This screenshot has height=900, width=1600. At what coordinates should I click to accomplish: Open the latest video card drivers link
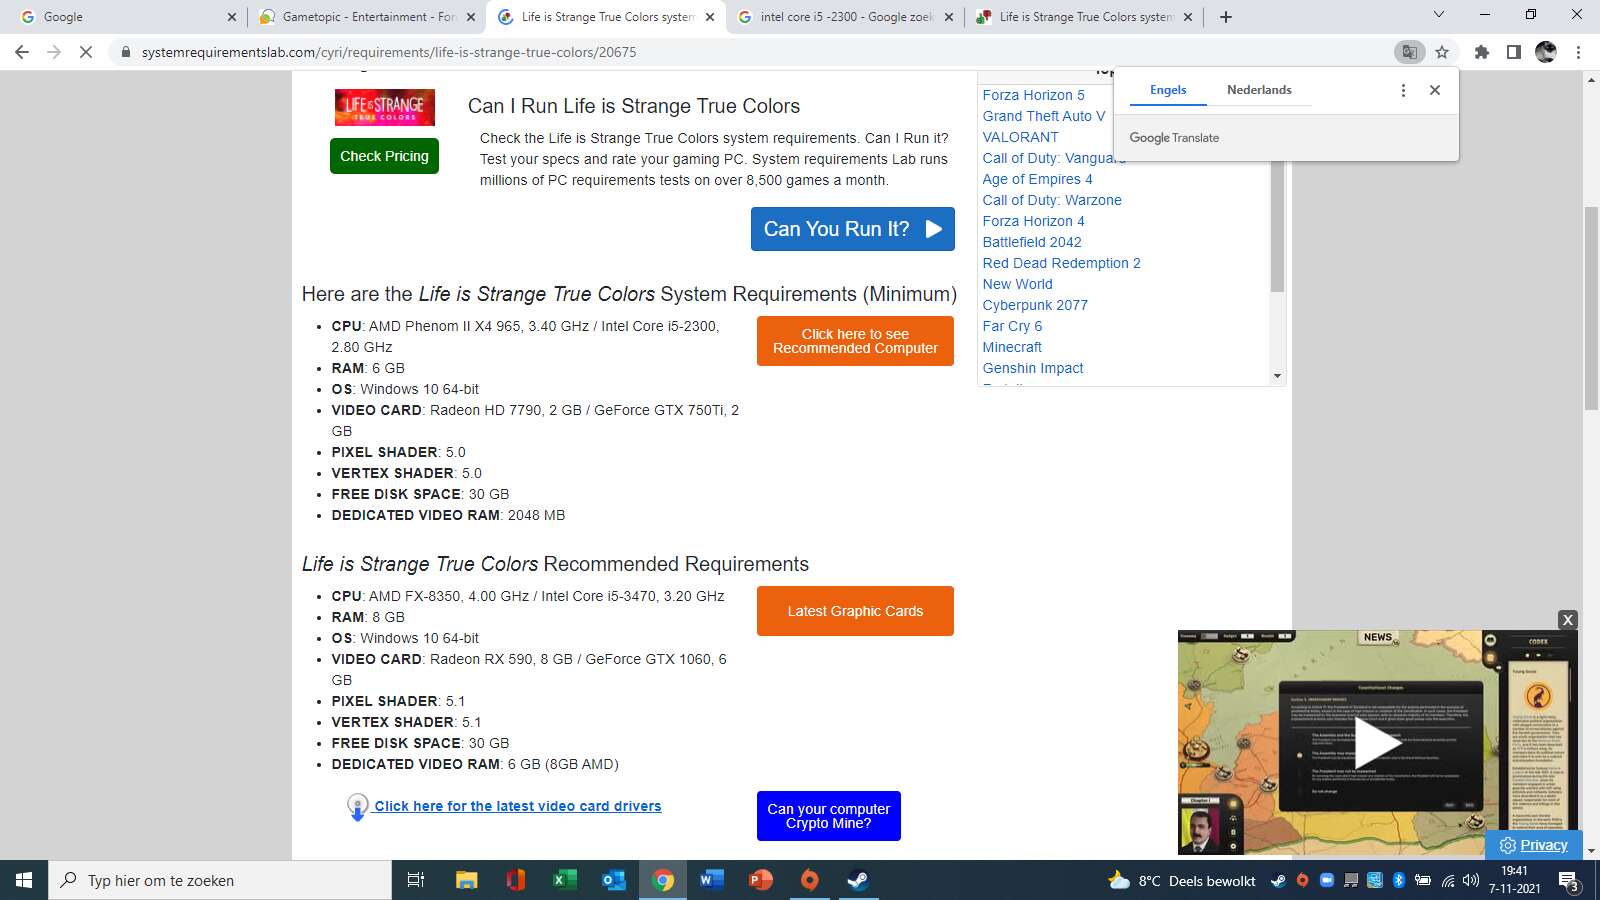517,806
